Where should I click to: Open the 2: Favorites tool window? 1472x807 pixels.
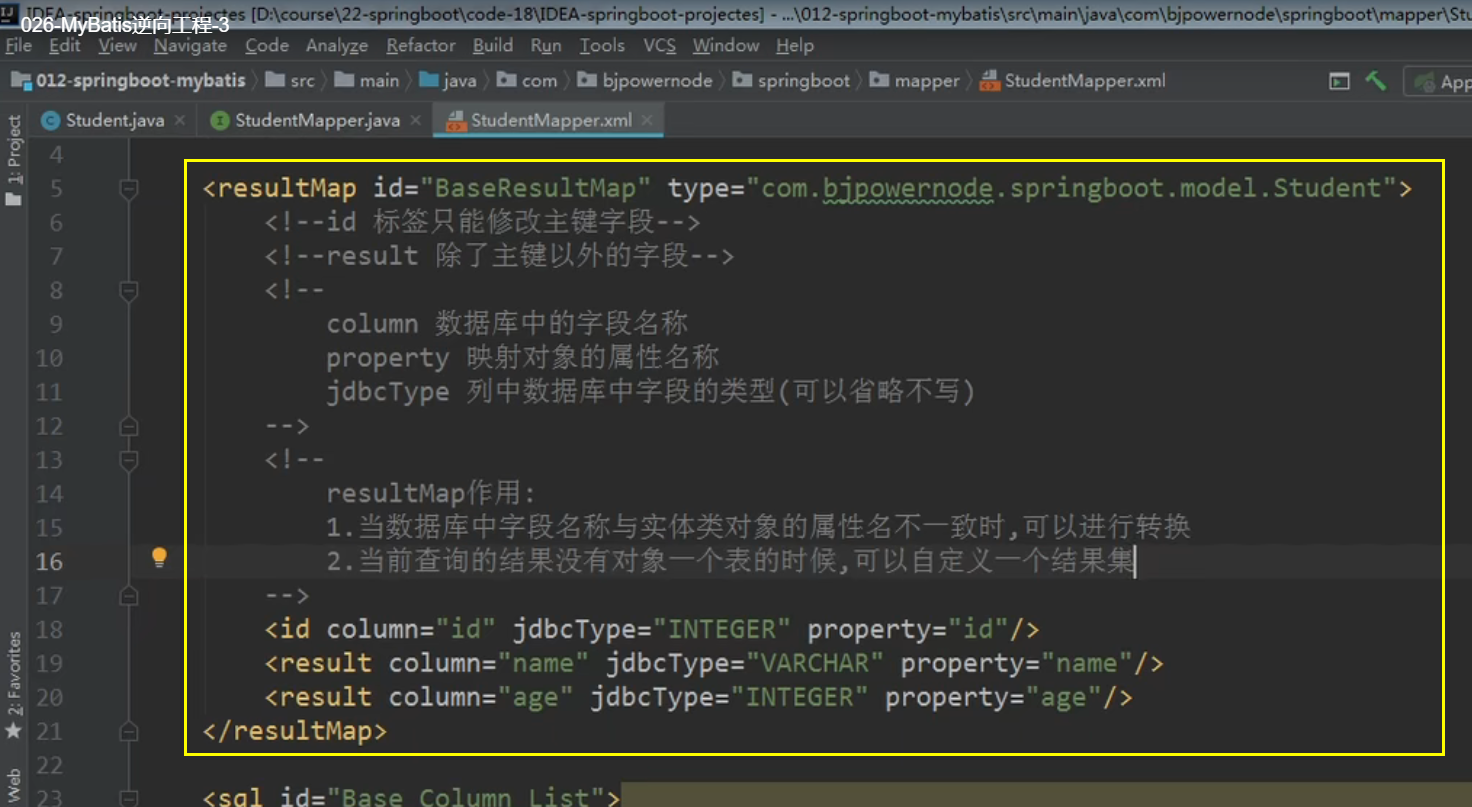[14, 686]
